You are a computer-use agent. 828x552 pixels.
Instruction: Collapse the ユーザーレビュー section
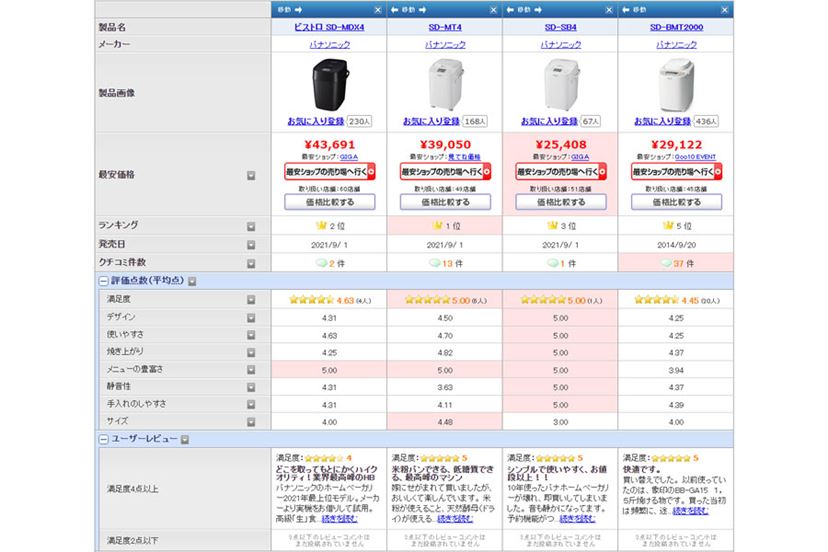pos(103,439)
